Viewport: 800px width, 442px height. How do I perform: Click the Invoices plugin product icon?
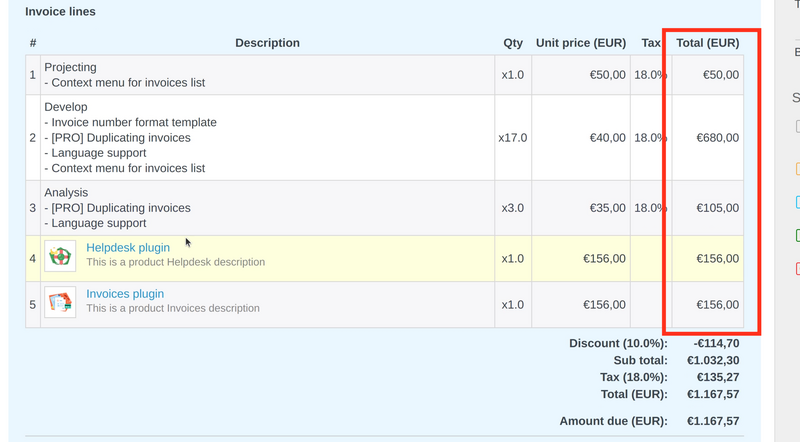click(x=60, y=302)
